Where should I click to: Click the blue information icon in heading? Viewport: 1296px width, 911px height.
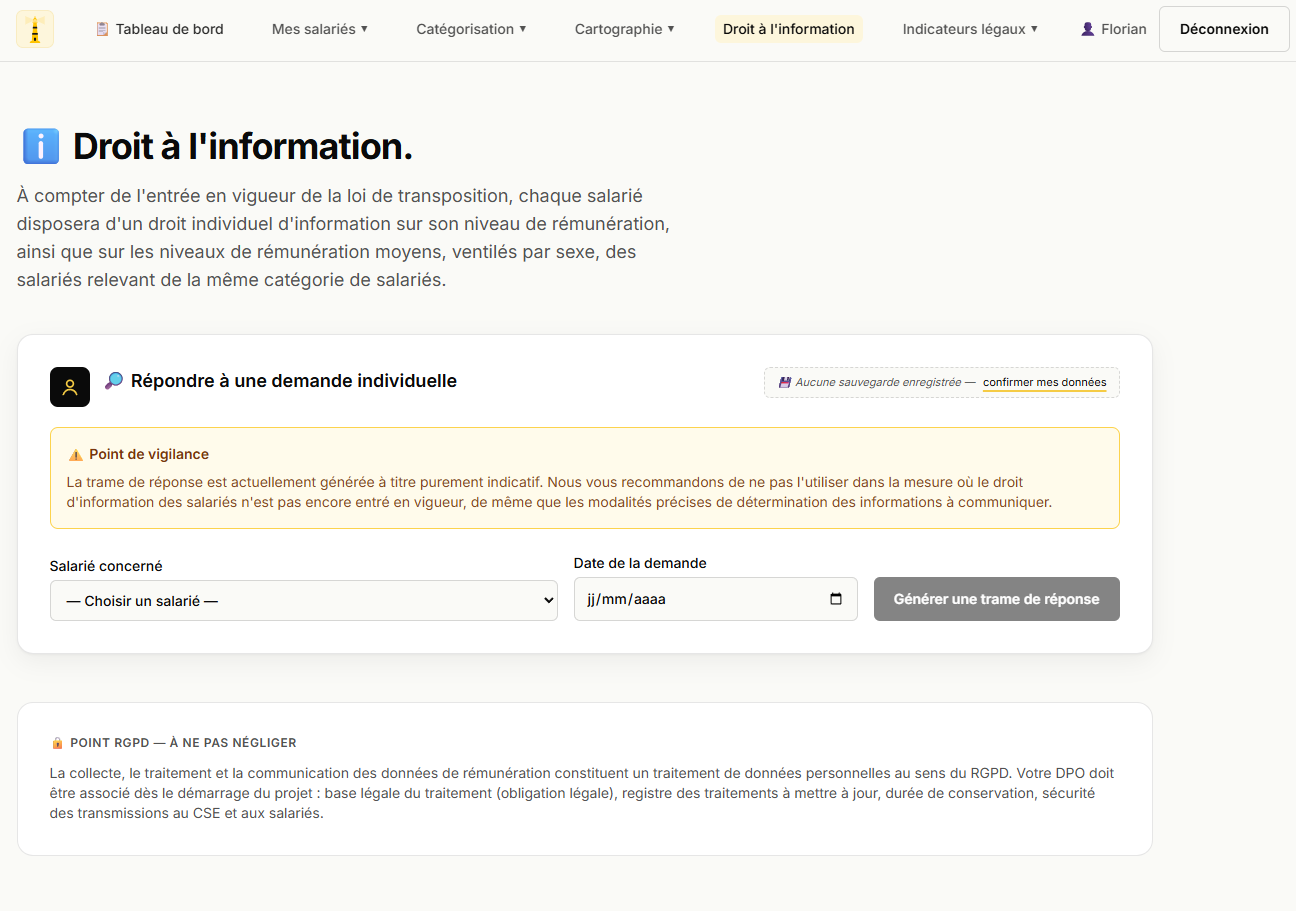point(41,147)
